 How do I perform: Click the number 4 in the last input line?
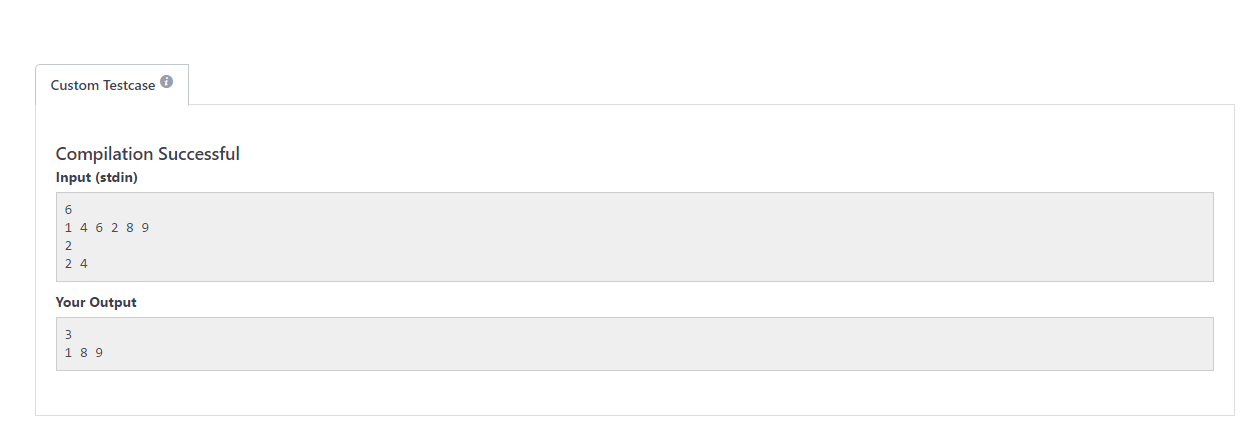(84, 264)
